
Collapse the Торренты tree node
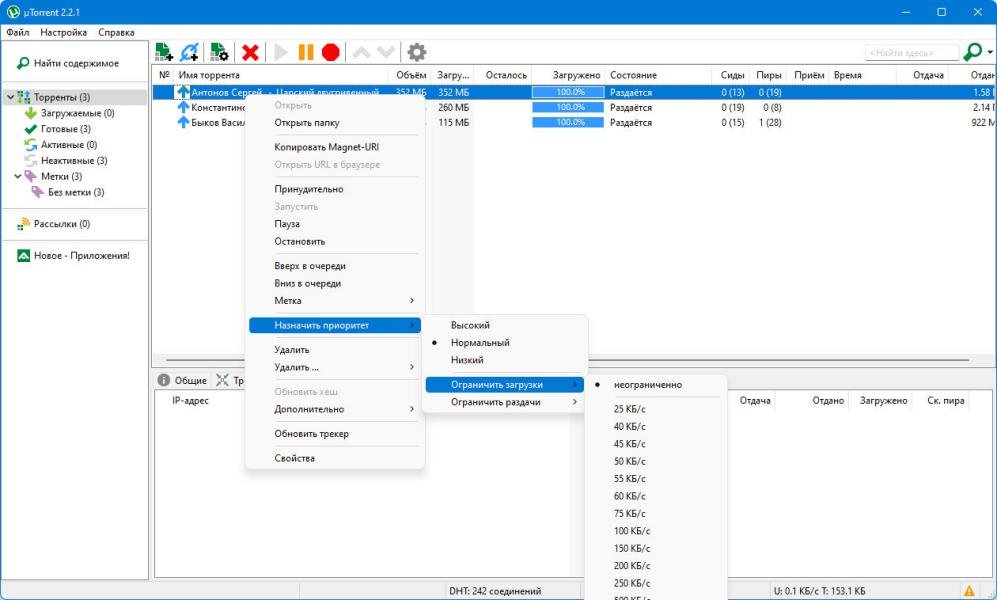(9, 97)
